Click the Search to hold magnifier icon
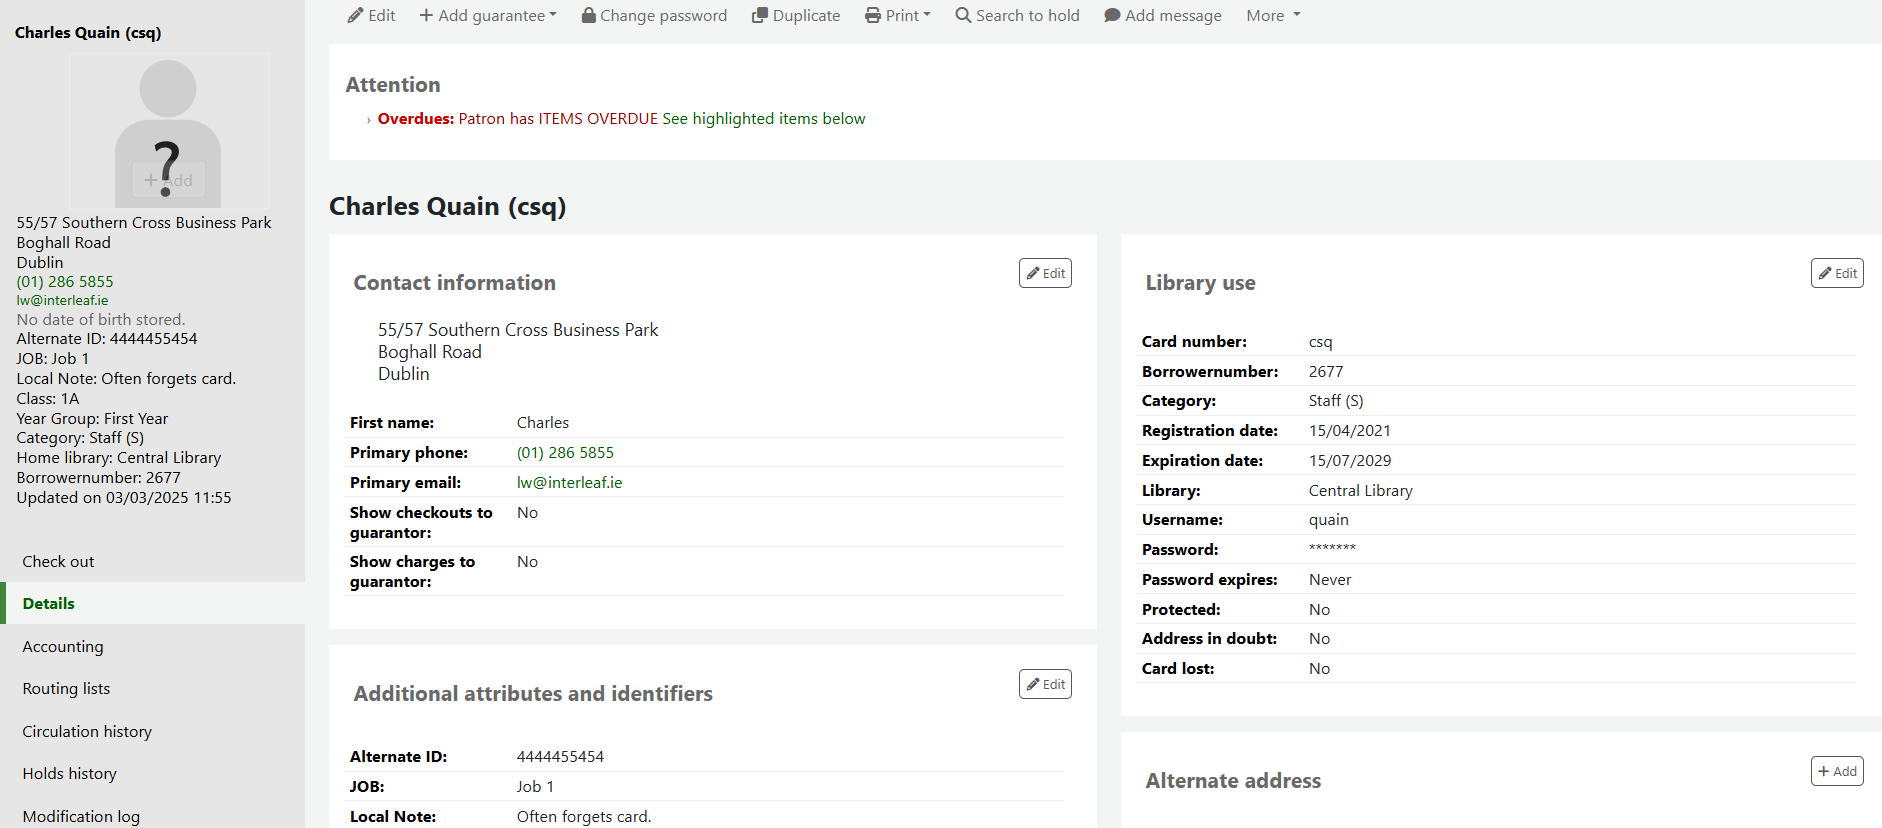1882x828 pixels. (x=963, y=16)
